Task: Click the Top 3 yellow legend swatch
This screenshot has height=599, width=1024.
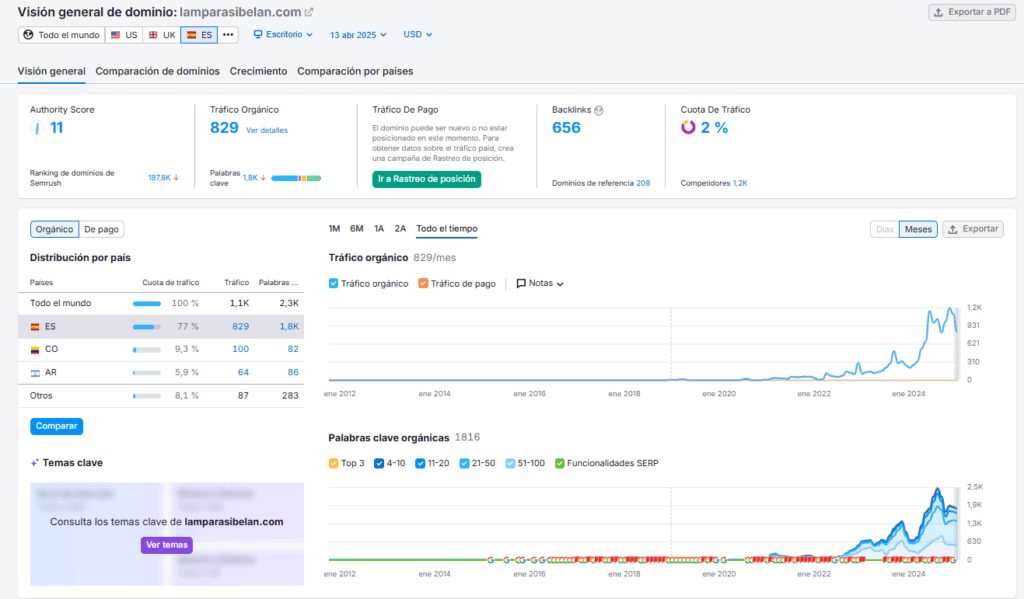Action: click(x=334, y=463)
